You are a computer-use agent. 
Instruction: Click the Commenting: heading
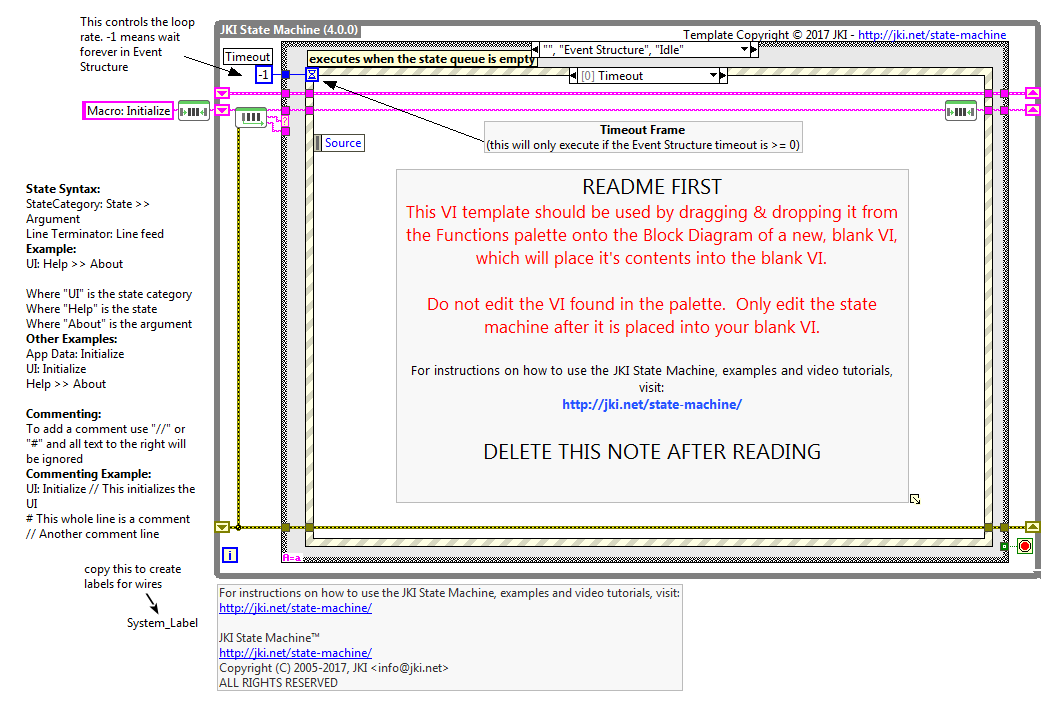coord(64,414)
